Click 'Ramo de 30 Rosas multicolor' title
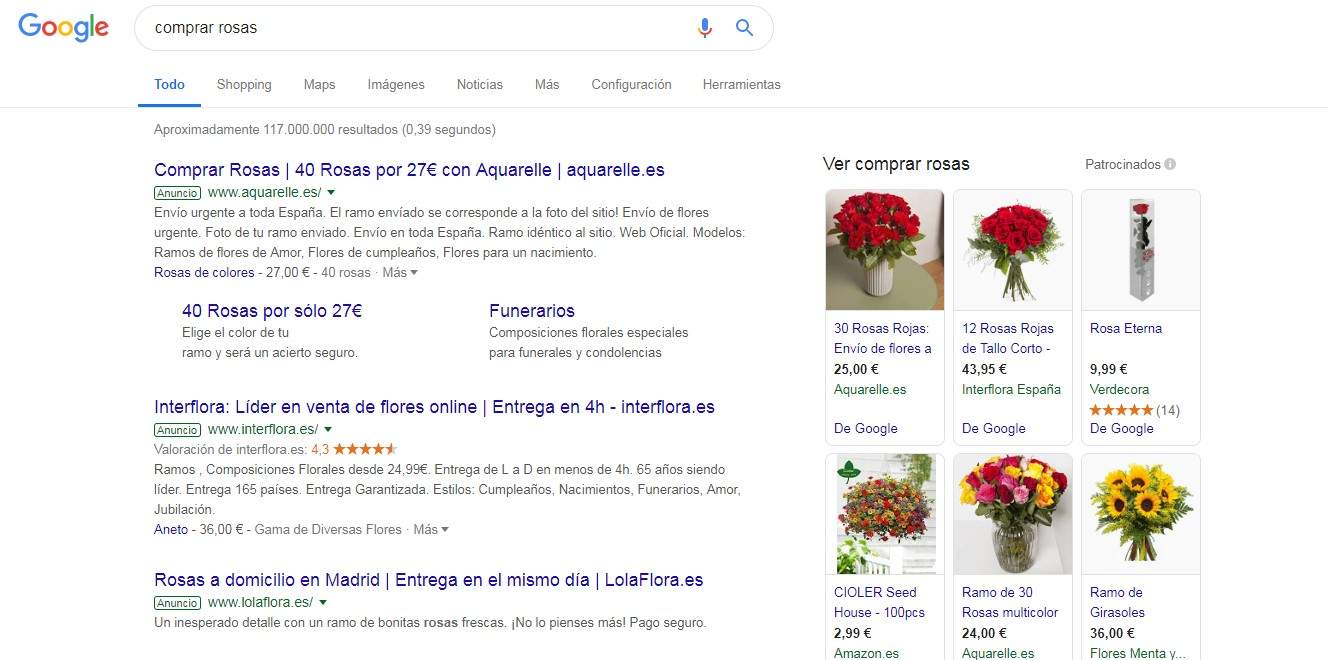Viewport: 1328px width, 660px height. tap(1010, 602)
